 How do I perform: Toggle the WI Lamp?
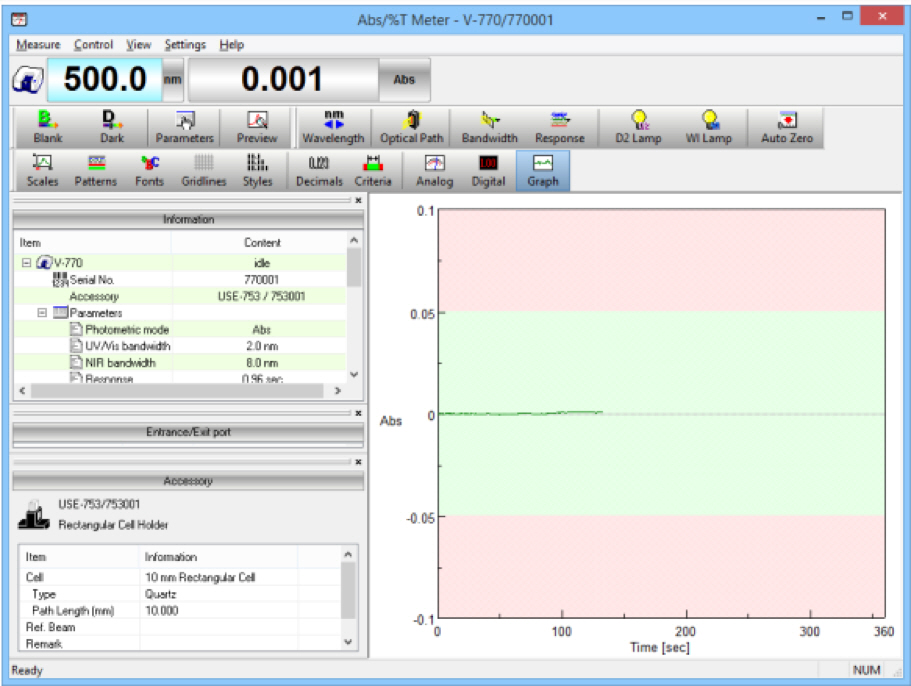click(708, 127)
